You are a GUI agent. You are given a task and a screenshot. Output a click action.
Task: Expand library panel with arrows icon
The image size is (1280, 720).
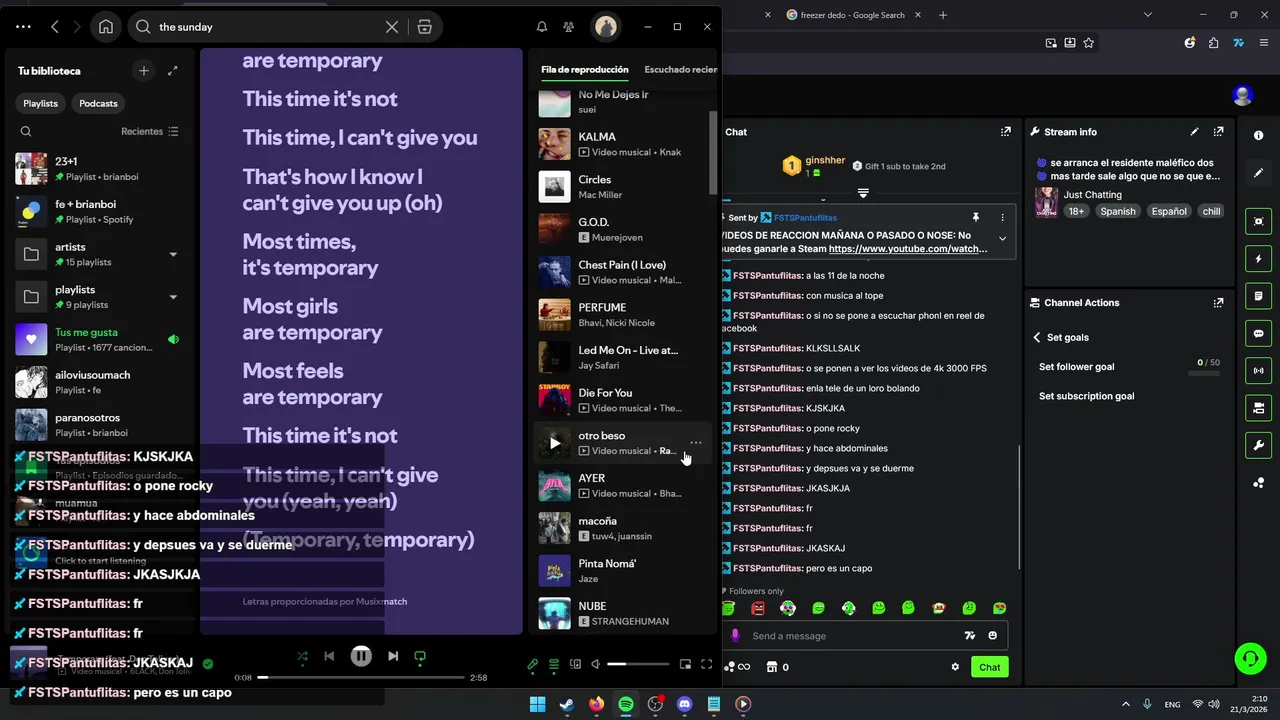coord(173,71)
